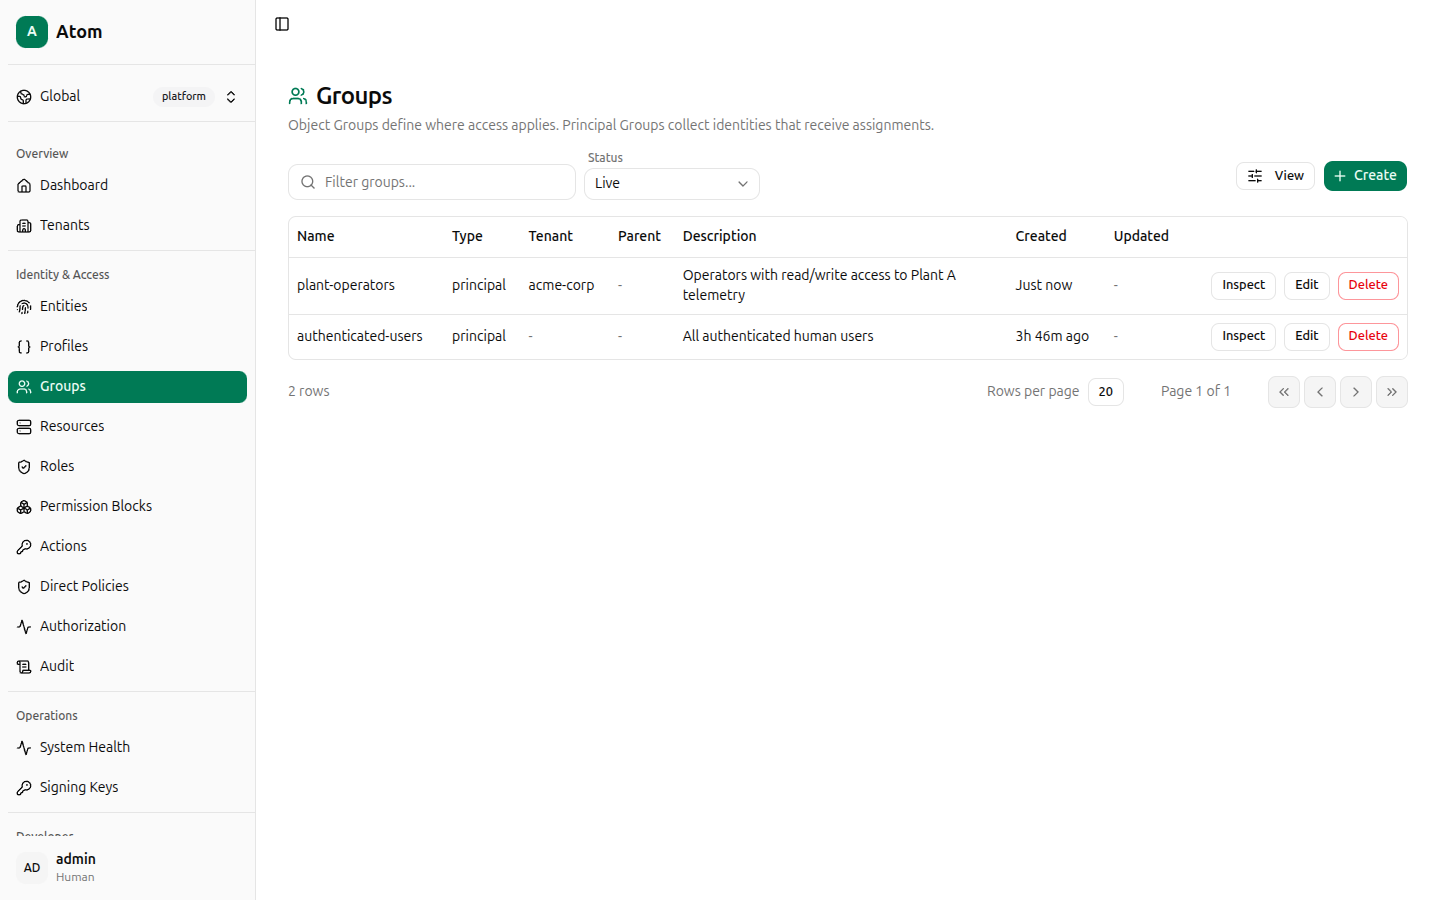
Task: Focus the Filter groups search field
Action: [x=432, y=182]
